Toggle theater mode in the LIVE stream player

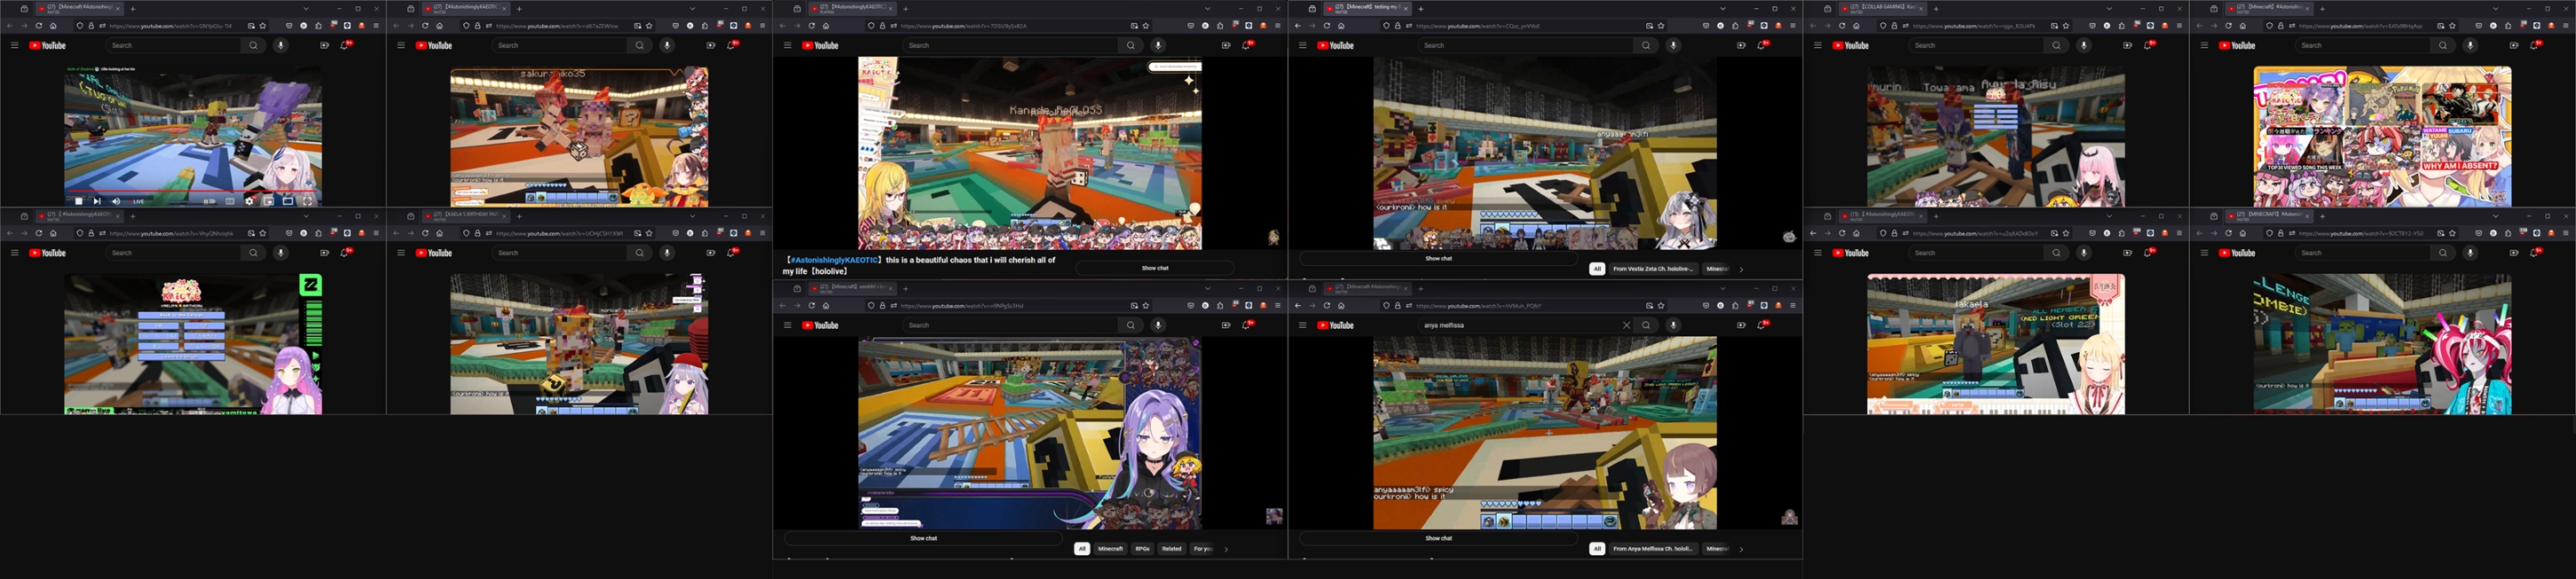pyautogui.click(x=289, y=202)
